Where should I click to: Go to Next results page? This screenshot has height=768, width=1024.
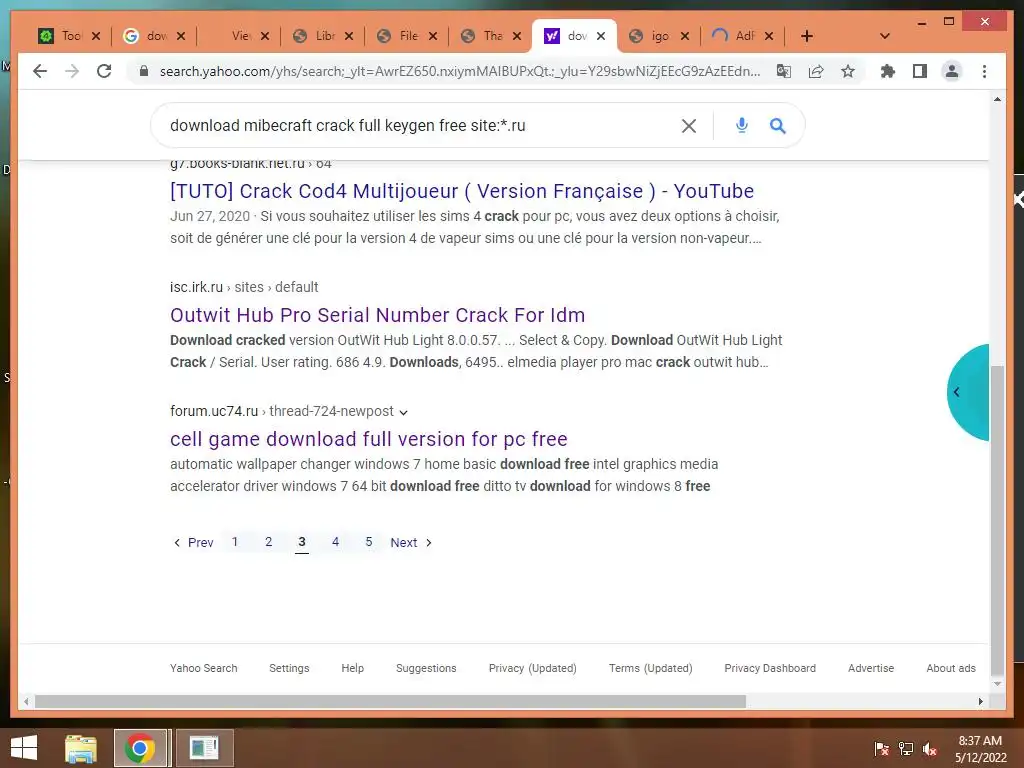pos(411,543)
